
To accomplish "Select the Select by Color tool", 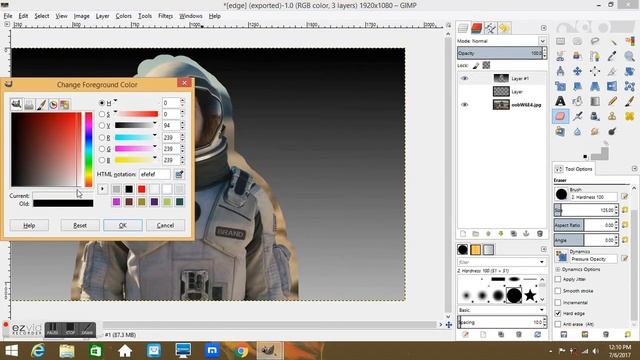I will pos(629,41).
